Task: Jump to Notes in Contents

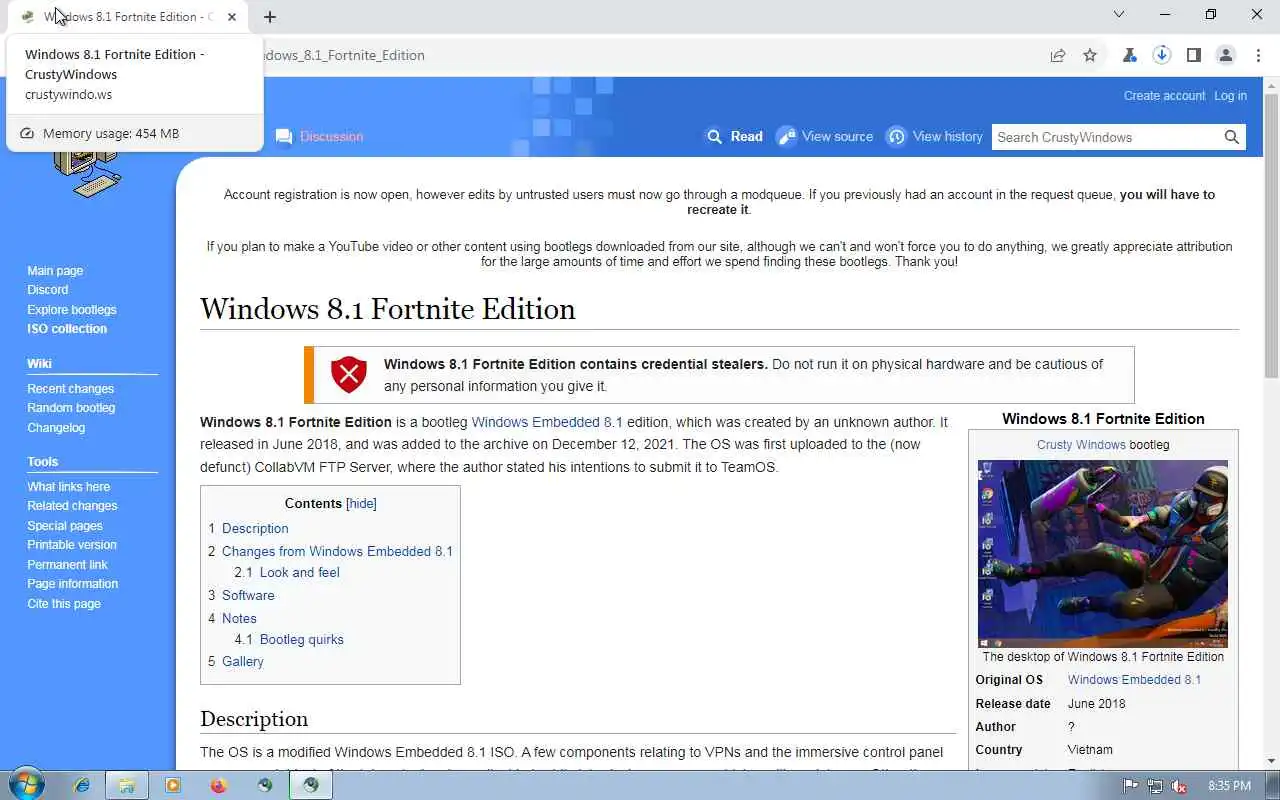Action: [239, 618]
